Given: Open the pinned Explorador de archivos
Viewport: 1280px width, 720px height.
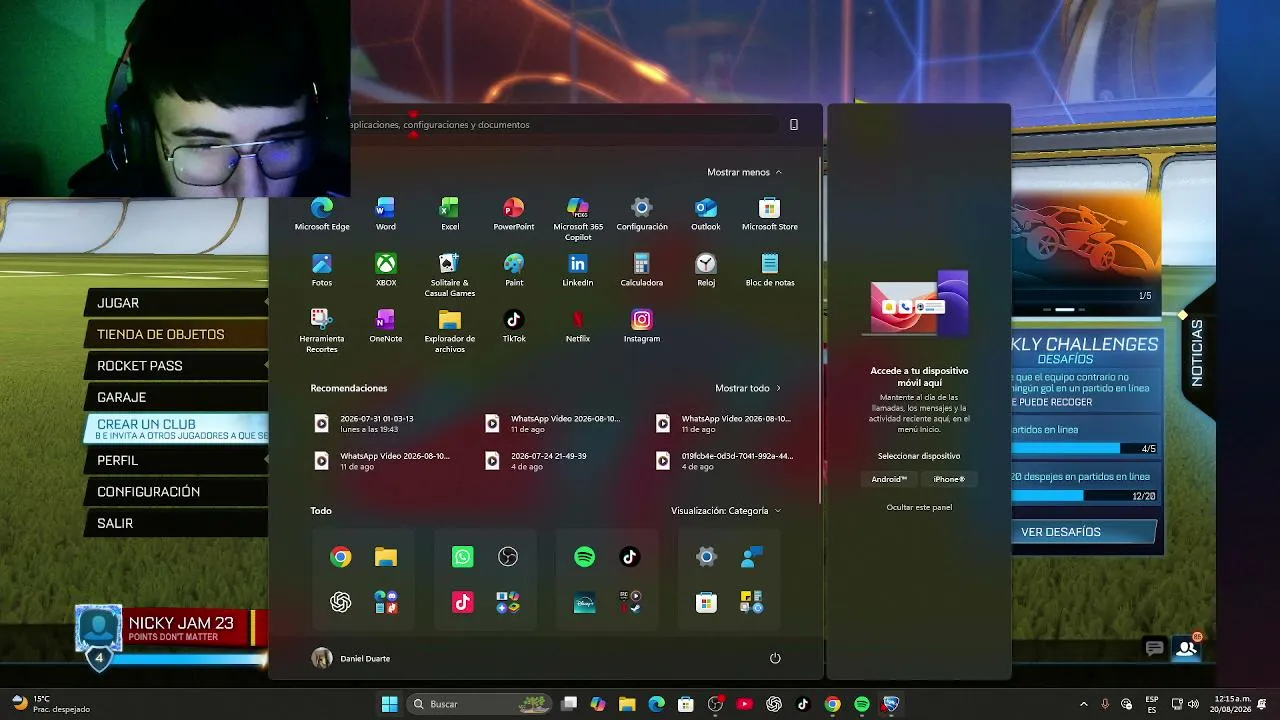Looking at the screenshot, I should coord(450,331).
